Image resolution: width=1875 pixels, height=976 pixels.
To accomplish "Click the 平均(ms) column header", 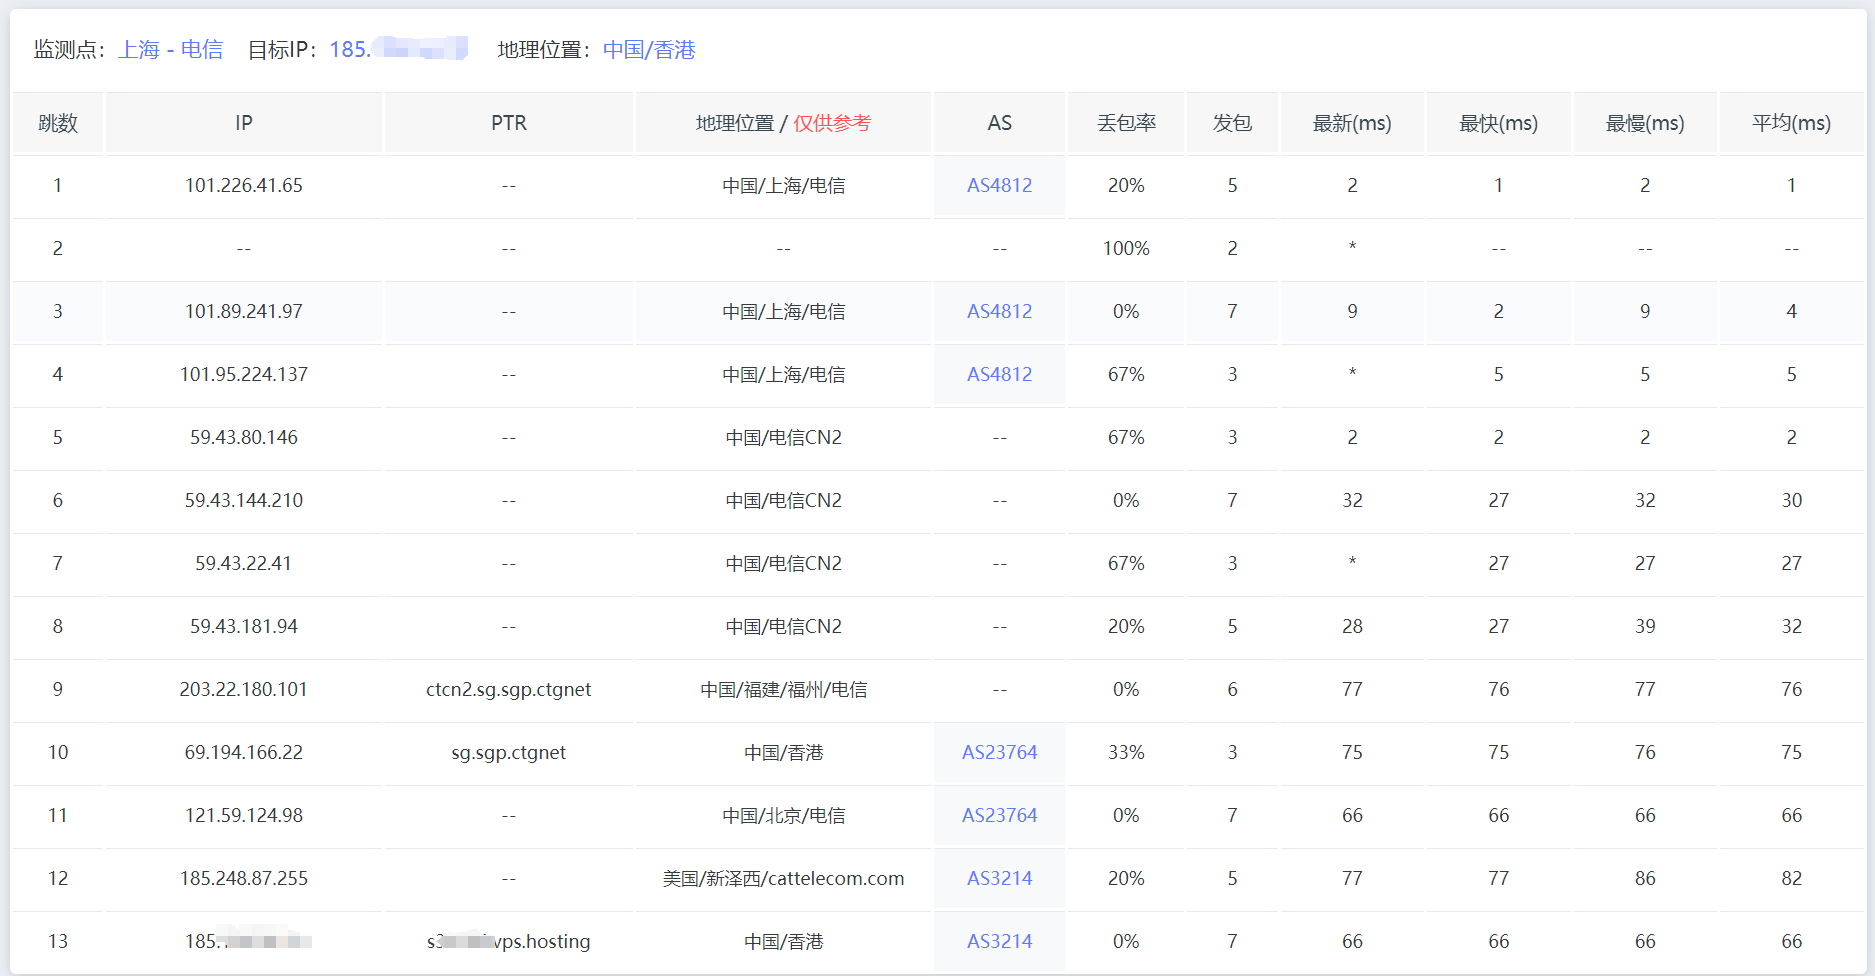I will (x=1791, y=123).
